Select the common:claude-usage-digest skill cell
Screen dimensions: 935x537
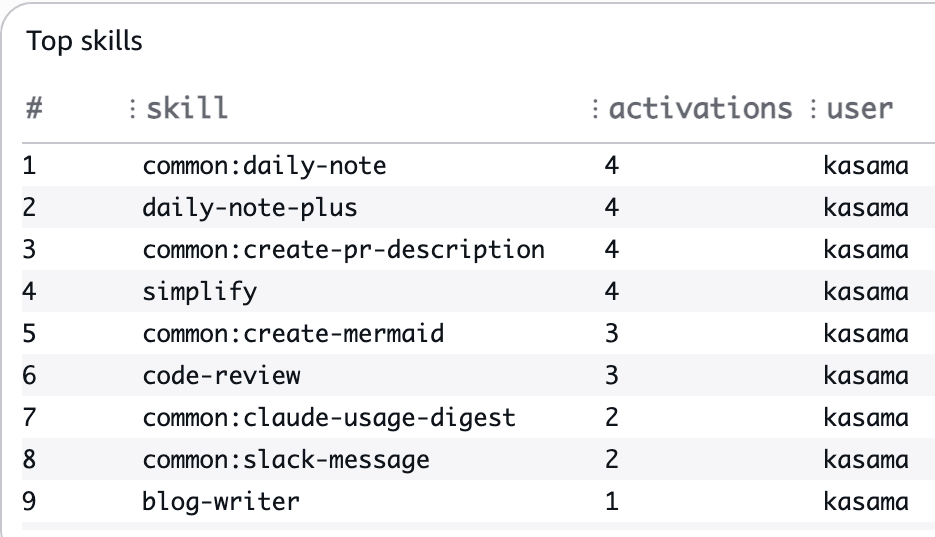pos(329,417)
